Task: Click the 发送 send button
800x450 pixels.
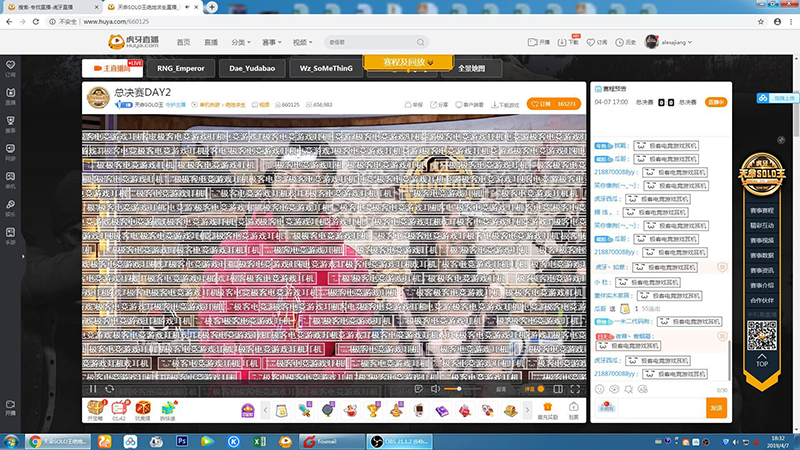Action: (716, 408)
